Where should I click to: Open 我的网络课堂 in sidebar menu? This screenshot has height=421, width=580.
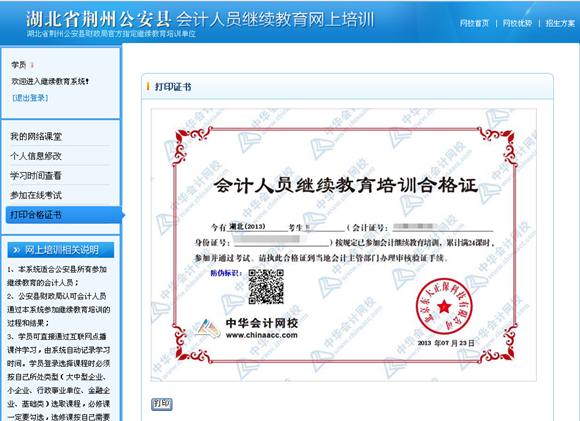point(36,137)
